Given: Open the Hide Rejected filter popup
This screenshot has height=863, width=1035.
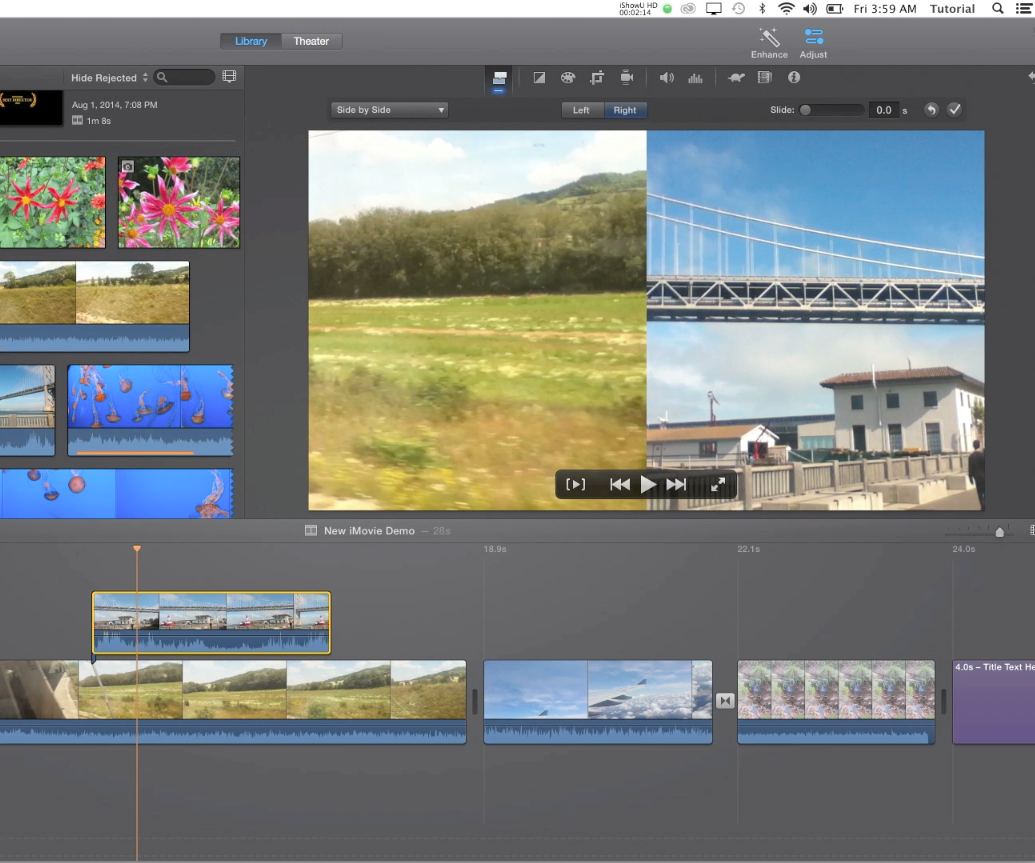Looking at the screenshot, I should (x=109, y=77).
